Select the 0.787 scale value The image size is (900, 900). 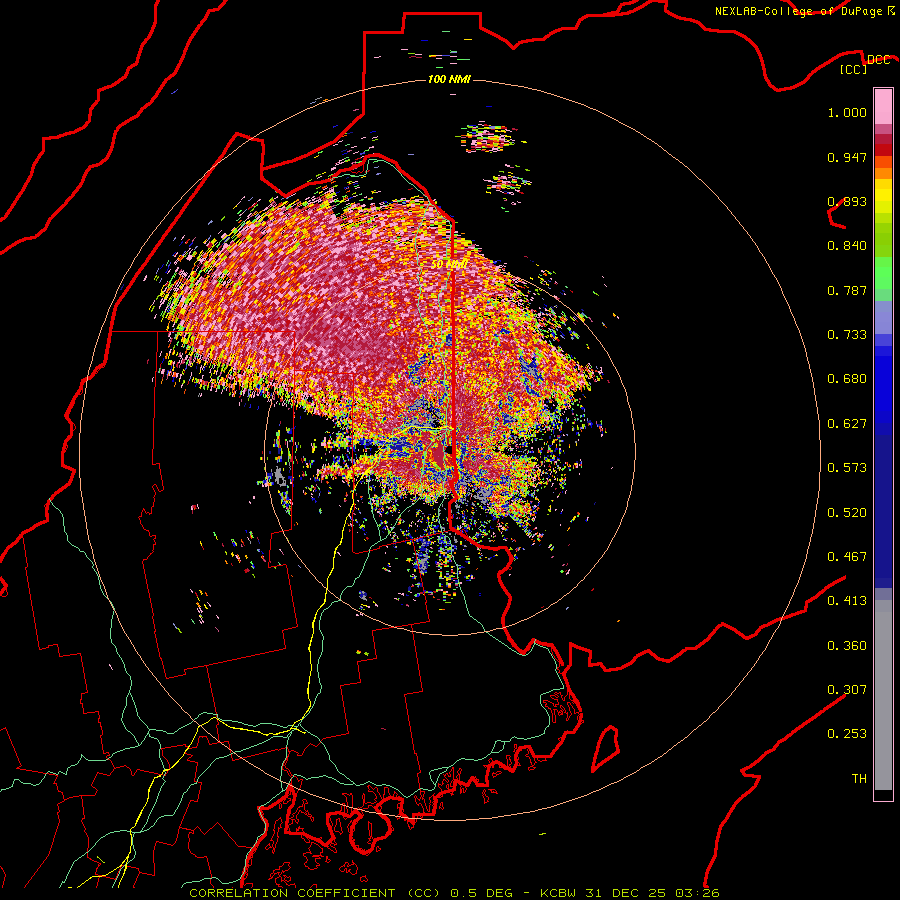pyautogui.click(x=847, y=290)
